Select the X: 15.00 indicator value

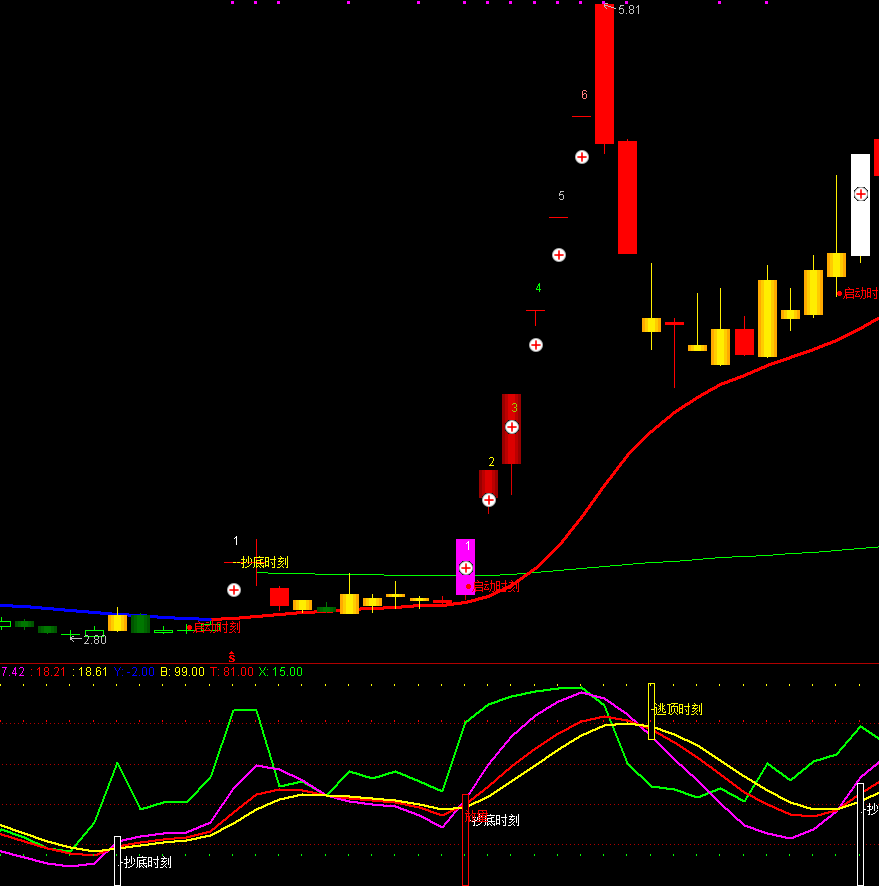click(280, 672)
